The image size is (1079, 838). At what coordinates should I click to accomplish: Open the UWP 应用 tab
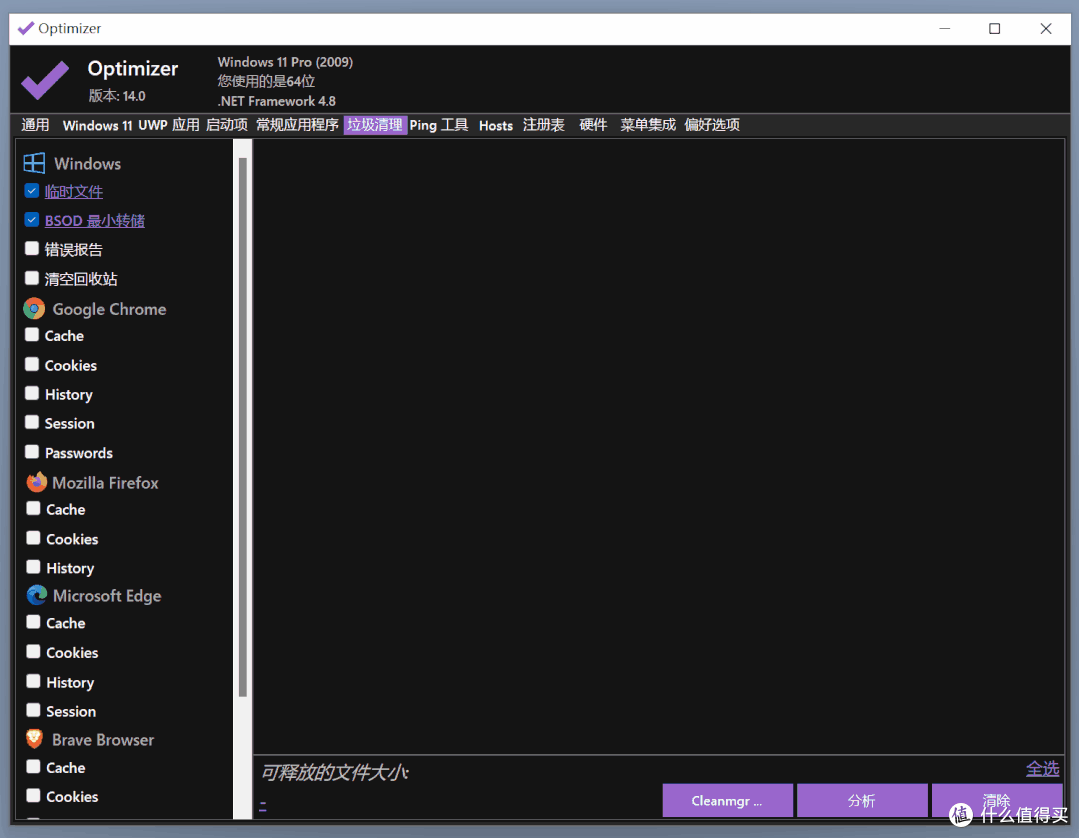point(169,125)
